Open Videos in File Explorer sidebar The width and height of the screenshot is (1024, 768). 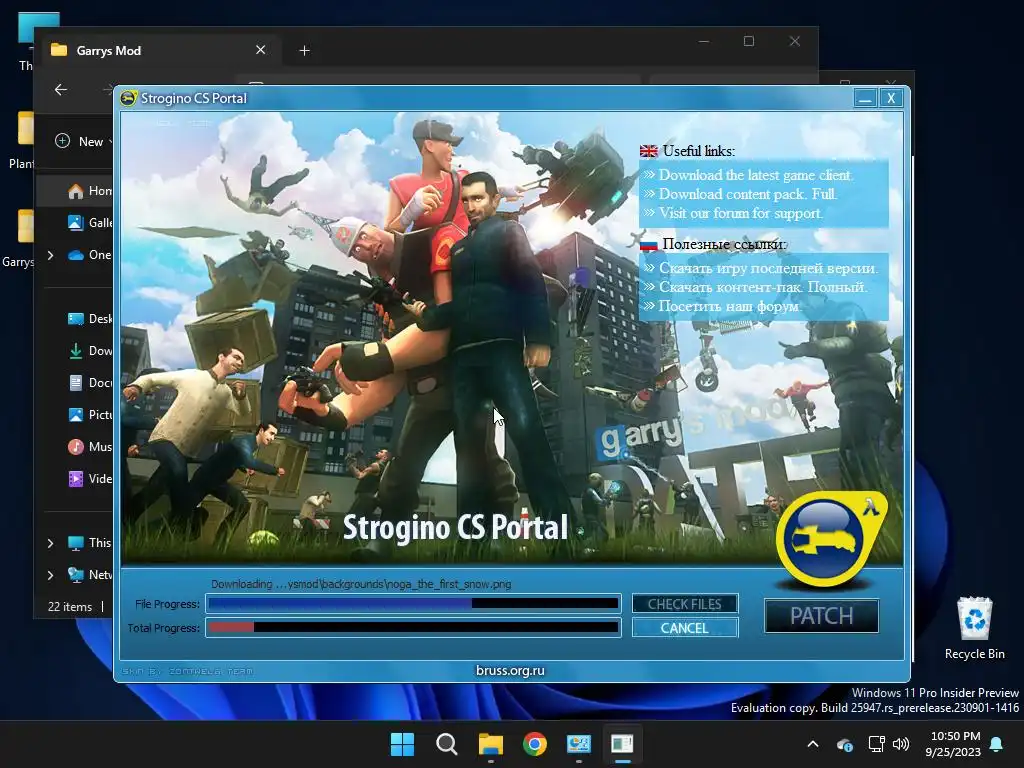click(89, 479)
